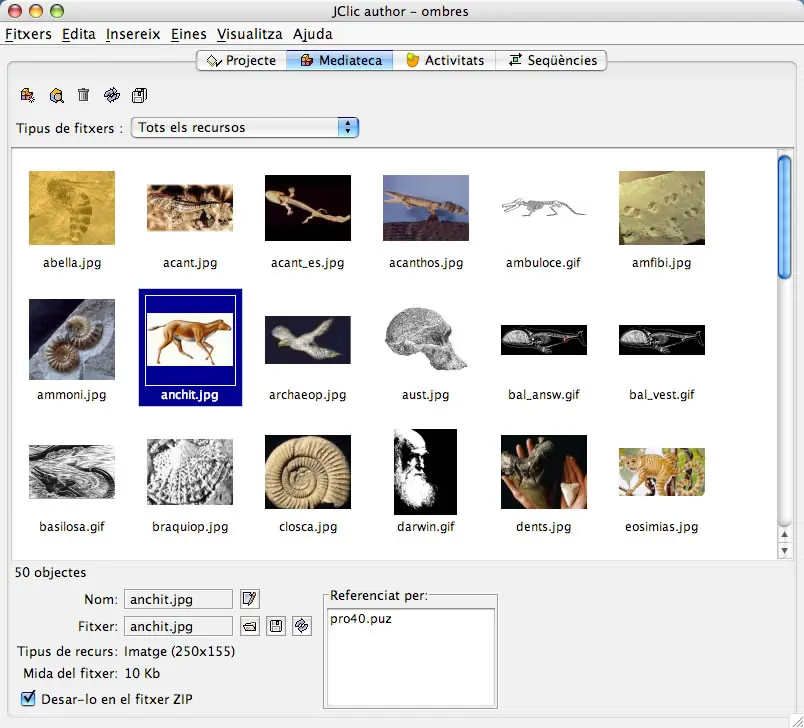Viewport: 804px width, 728px height.
Task: Click the media list vertical scrollbar thumb
Action: coord(785,217)
